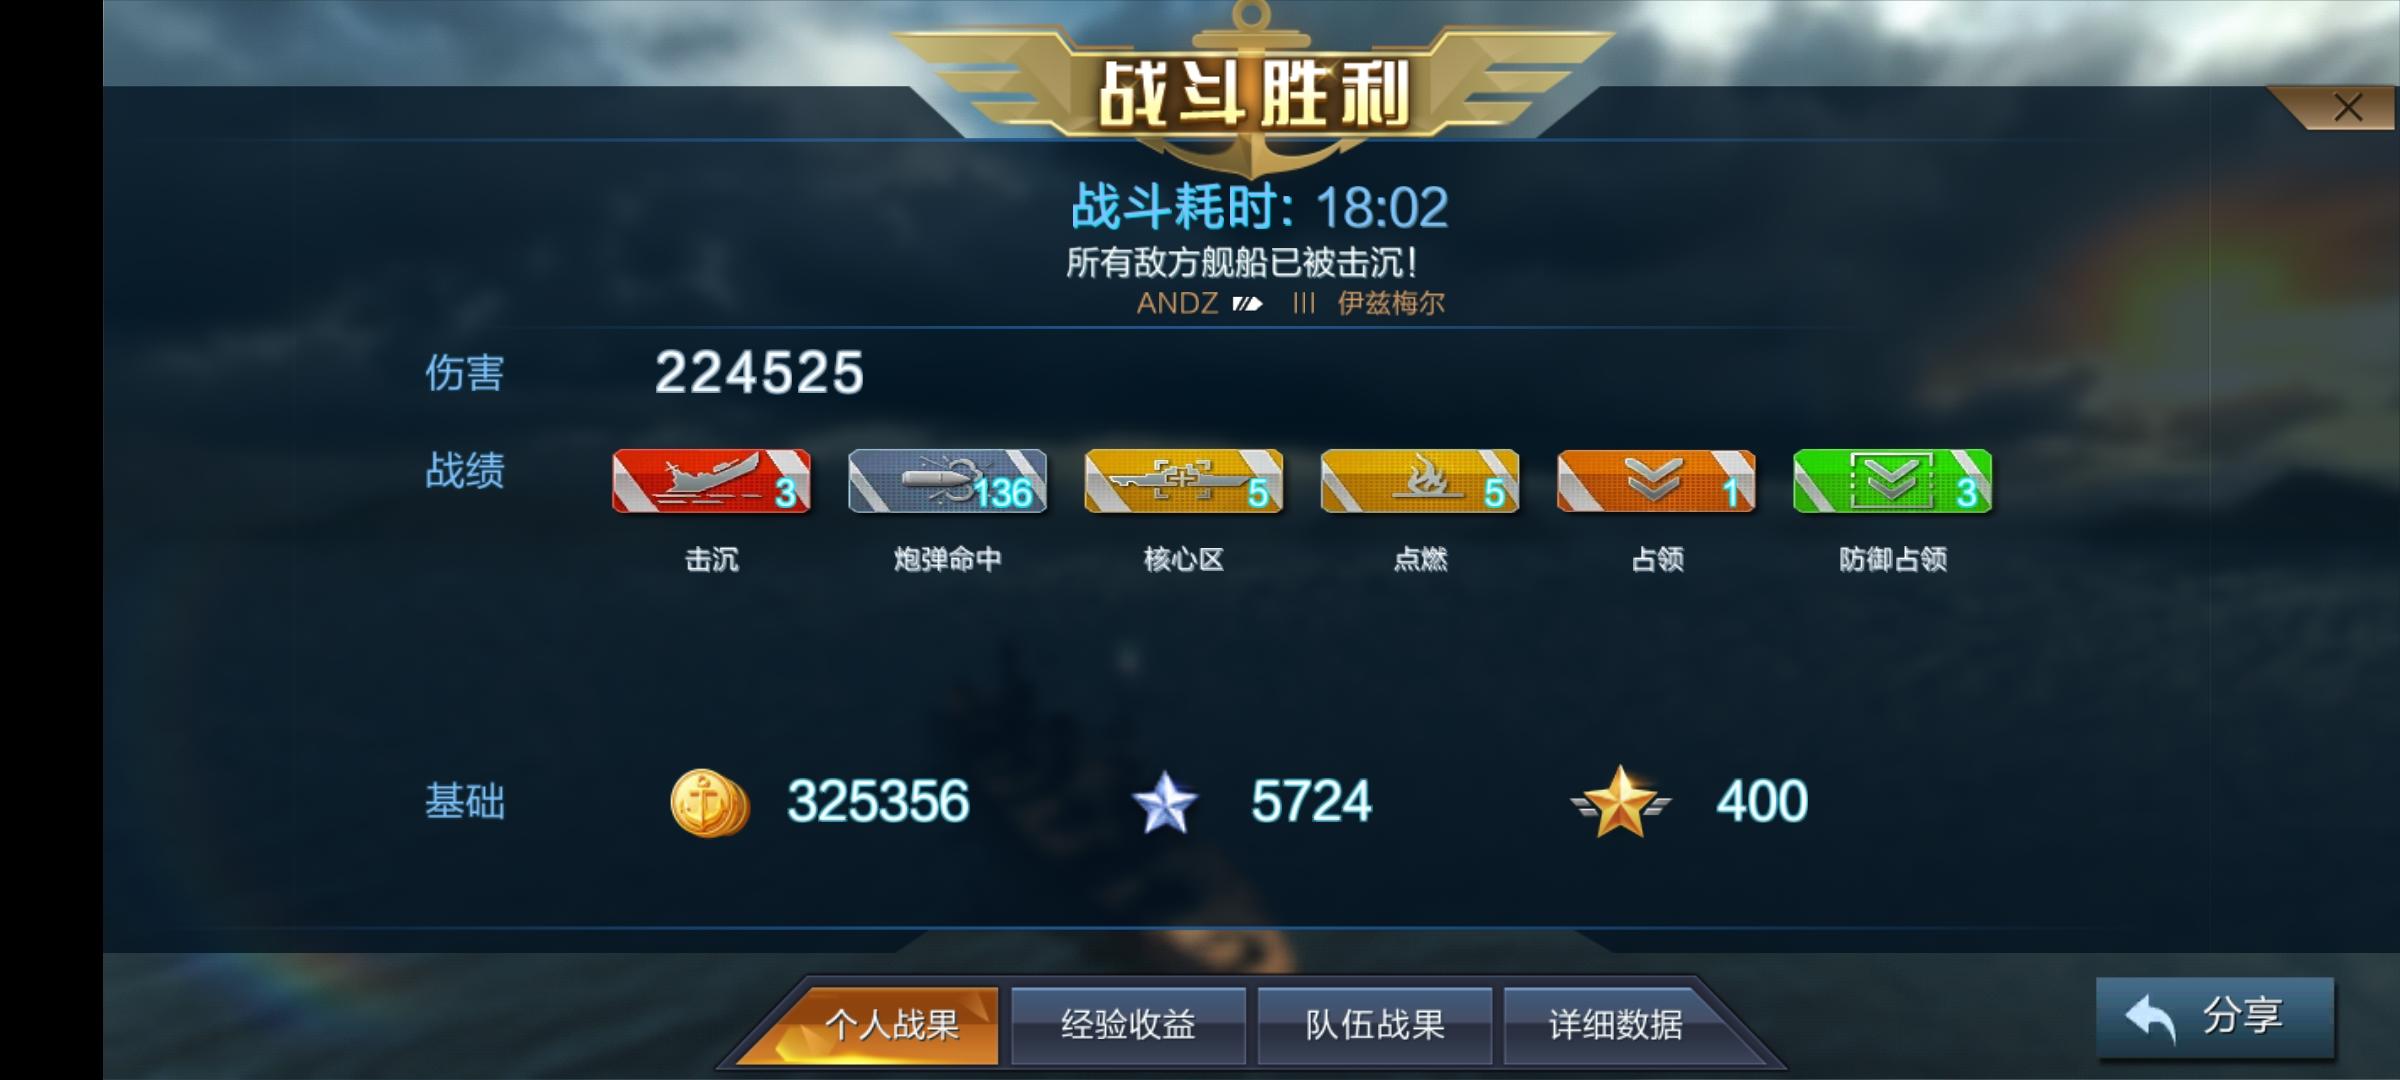The height and width of the screenshot is (1080, 2400).
Task: Tap the silver star experience icon
Action: 1164,803
